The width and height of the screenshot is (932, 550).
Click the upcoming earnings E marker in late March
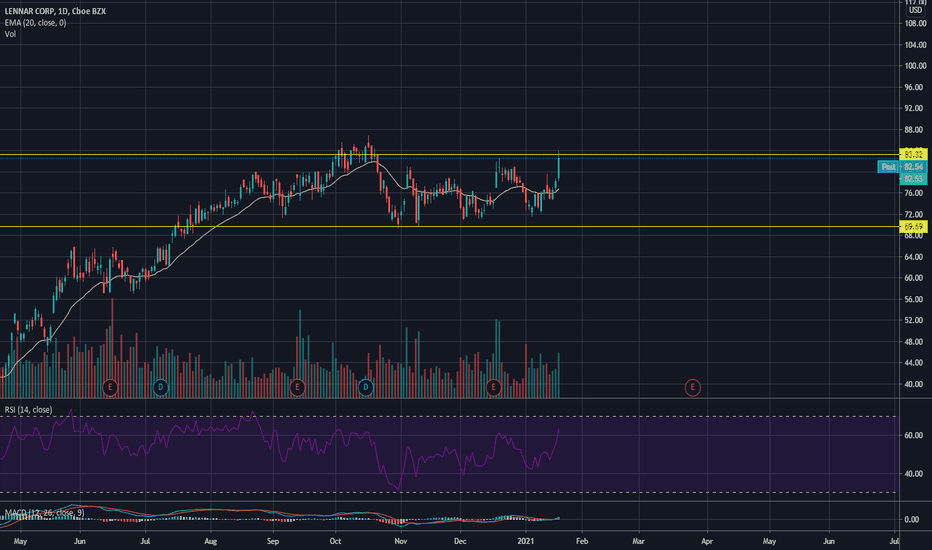(692, 388)
